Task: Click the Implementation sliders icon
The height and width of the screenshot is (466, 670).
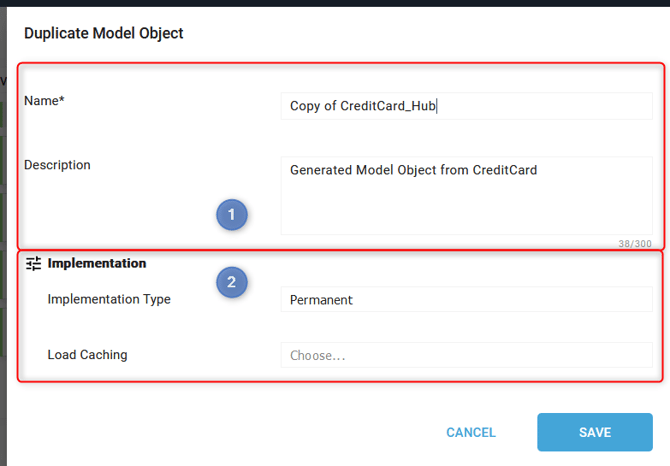Action: tap(33, 264)
